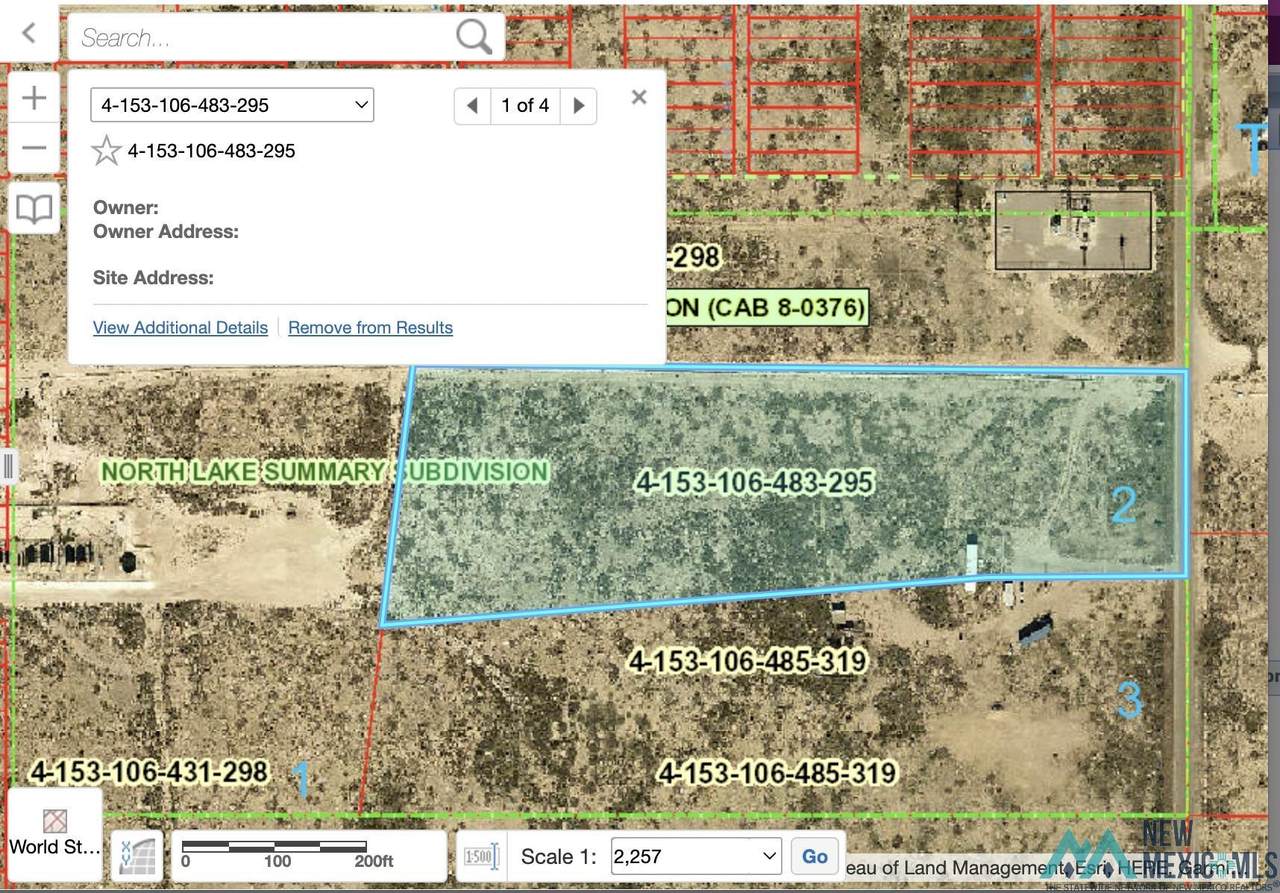Open the bookmarks book icon
1280x893 pixels.
pos(34,209)
